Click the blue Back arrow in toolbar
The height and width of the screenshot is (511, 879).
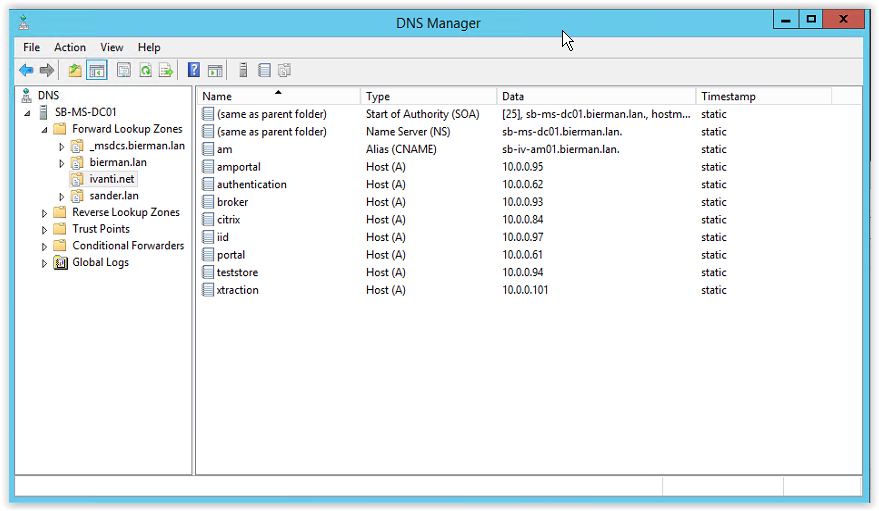pyautogui.click(x=26, y=70)
